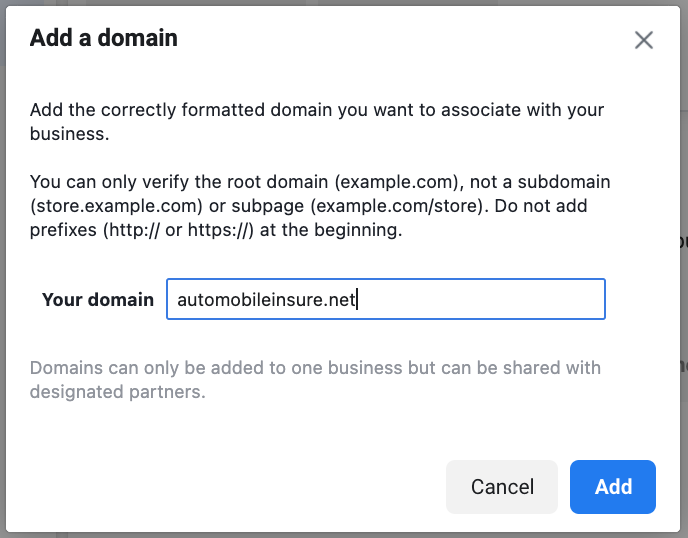
Task: Dismiss dialog using the gray Cancel button
Action: pos(502,487)
